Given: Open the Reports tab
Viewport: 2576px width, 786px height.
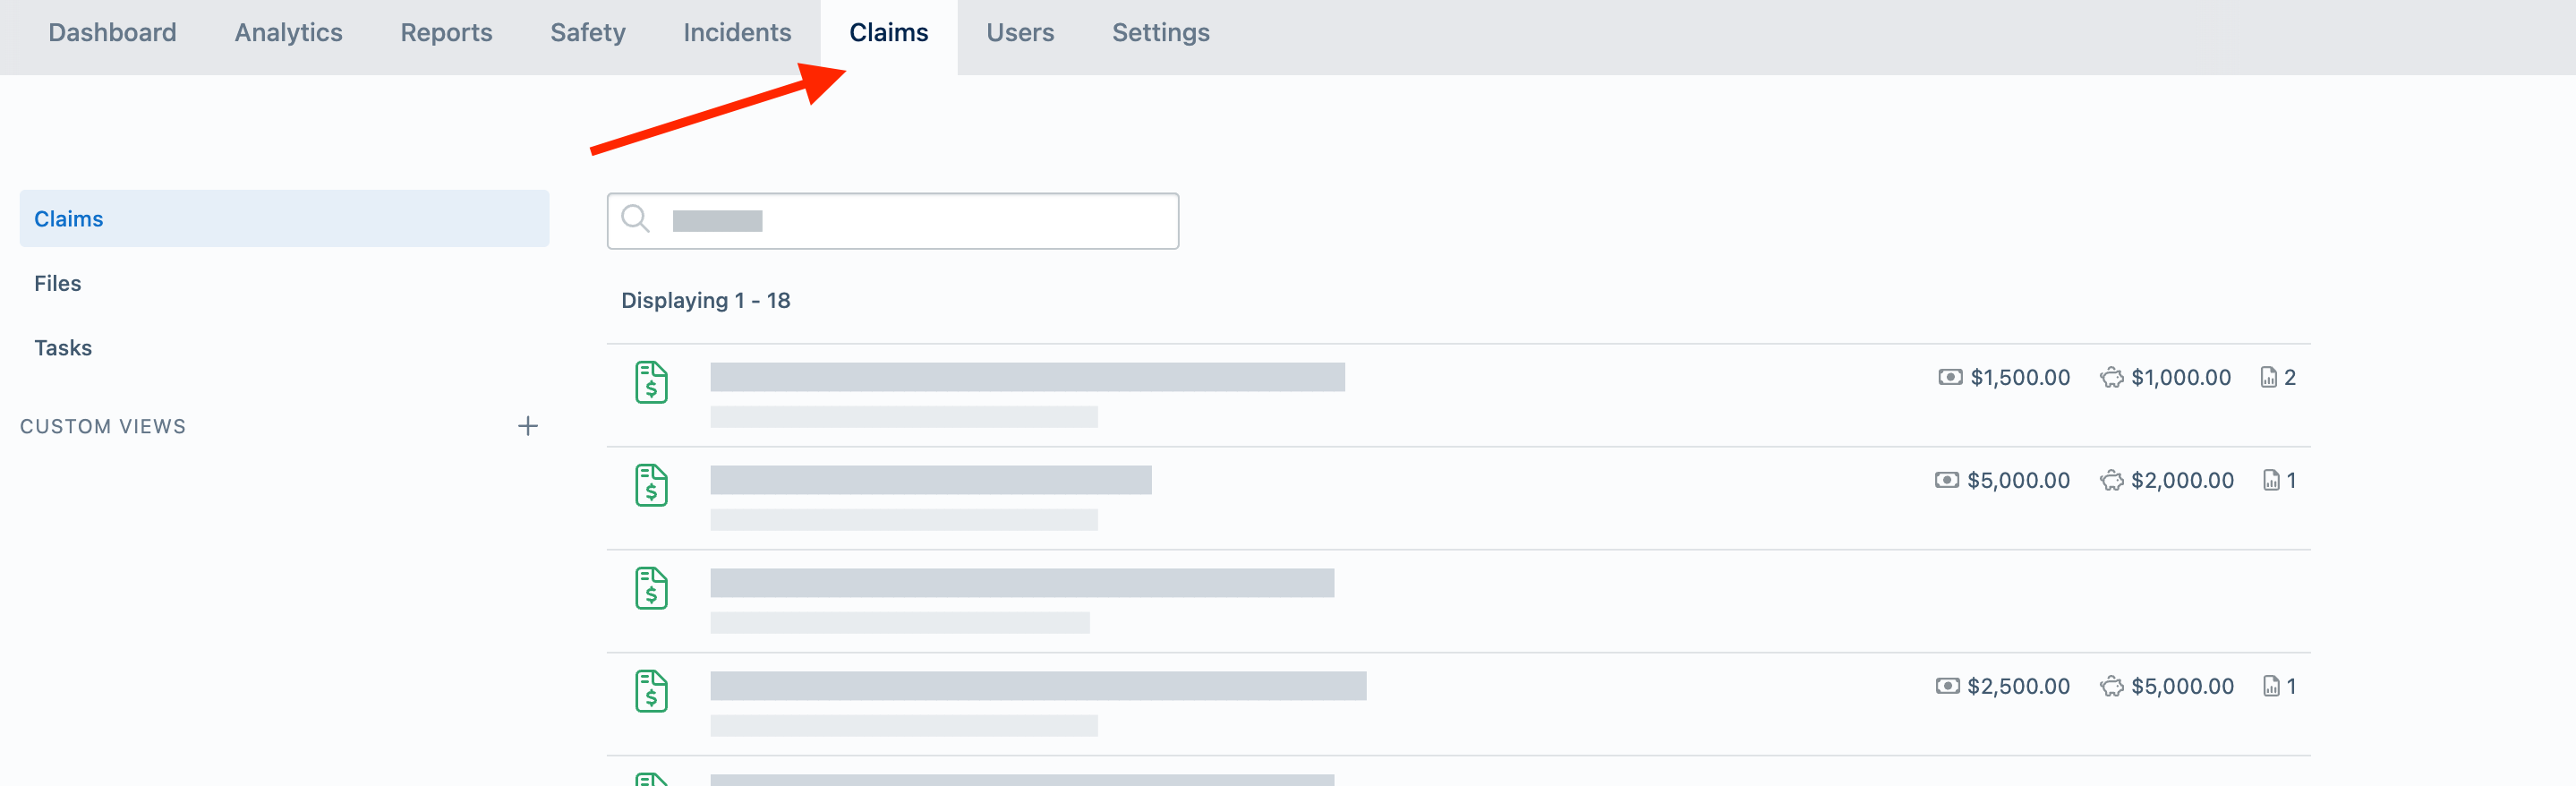Looking at the screenshot, I should [446, 33].
